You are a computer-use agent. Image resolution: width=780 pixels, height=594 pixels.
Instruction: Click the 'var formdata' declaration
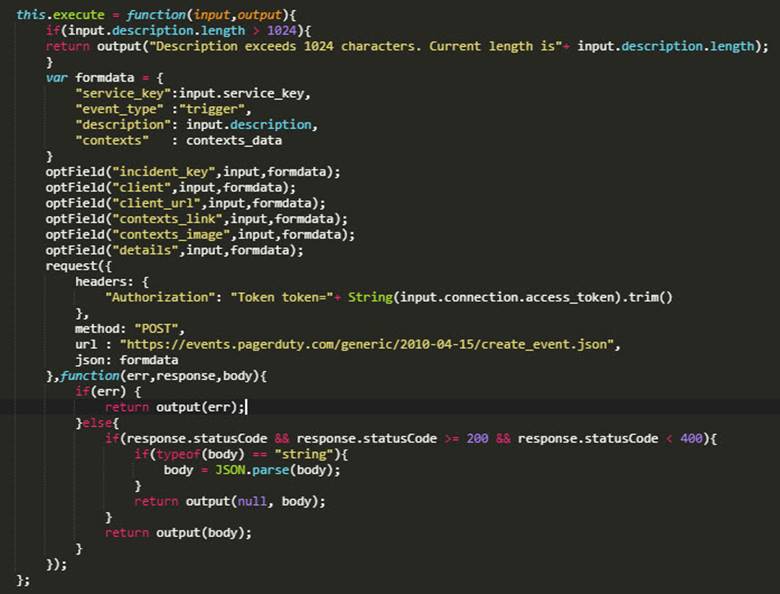(90, 78)
